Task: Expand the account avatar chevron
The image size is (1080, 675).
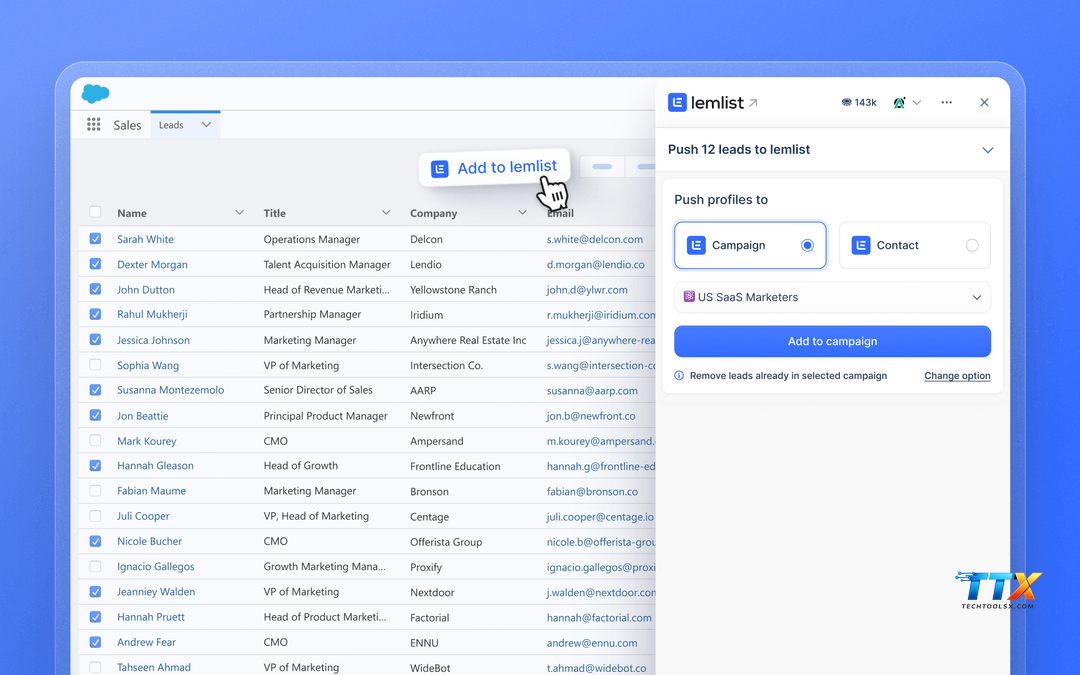Action: pos(917,103)
